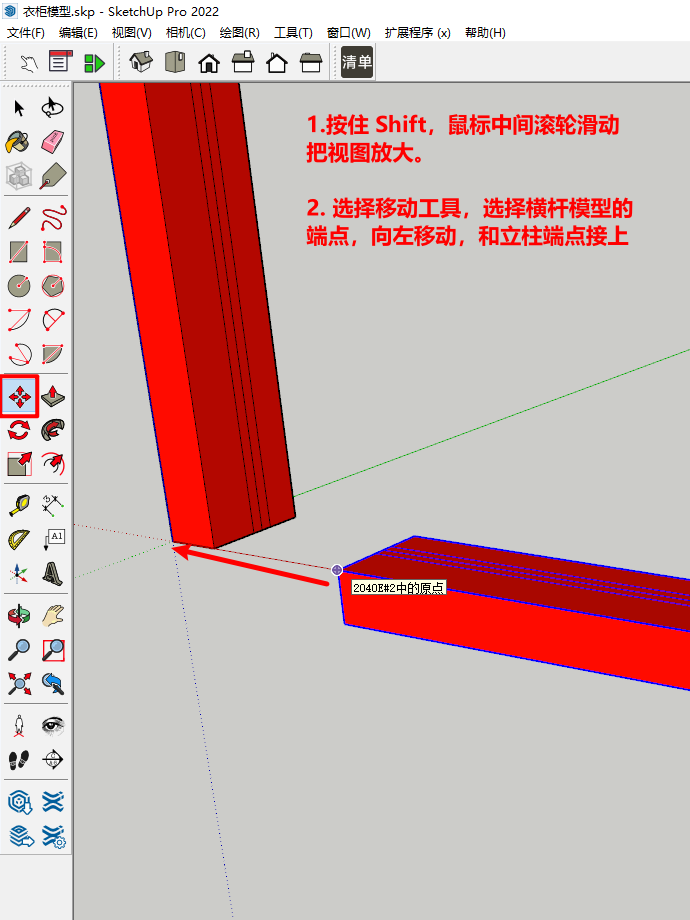This screenshot has width=690, height=920.
Task: Choose the Line pencil tool
Action: pos(19,217)
